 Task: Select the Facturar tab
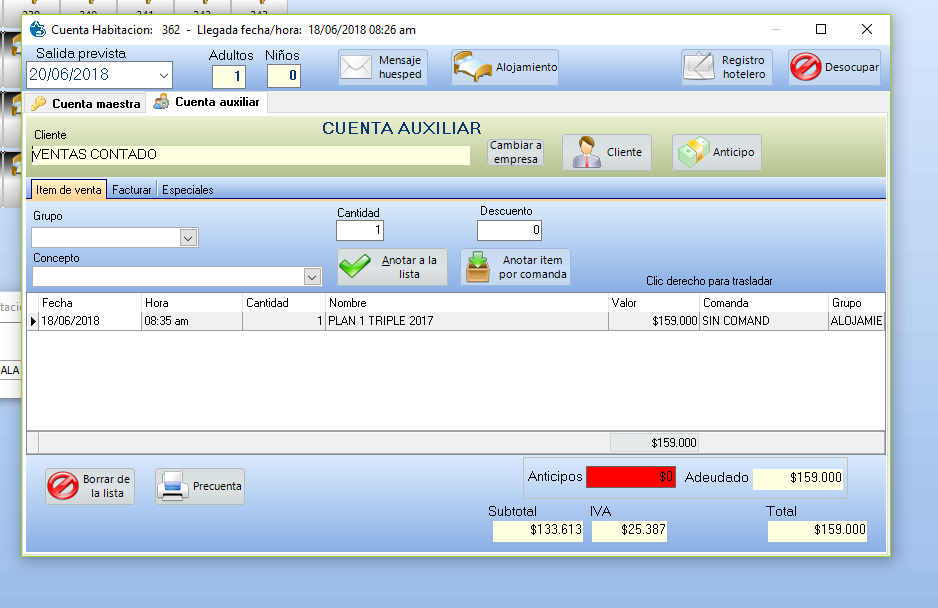[132, 190]
